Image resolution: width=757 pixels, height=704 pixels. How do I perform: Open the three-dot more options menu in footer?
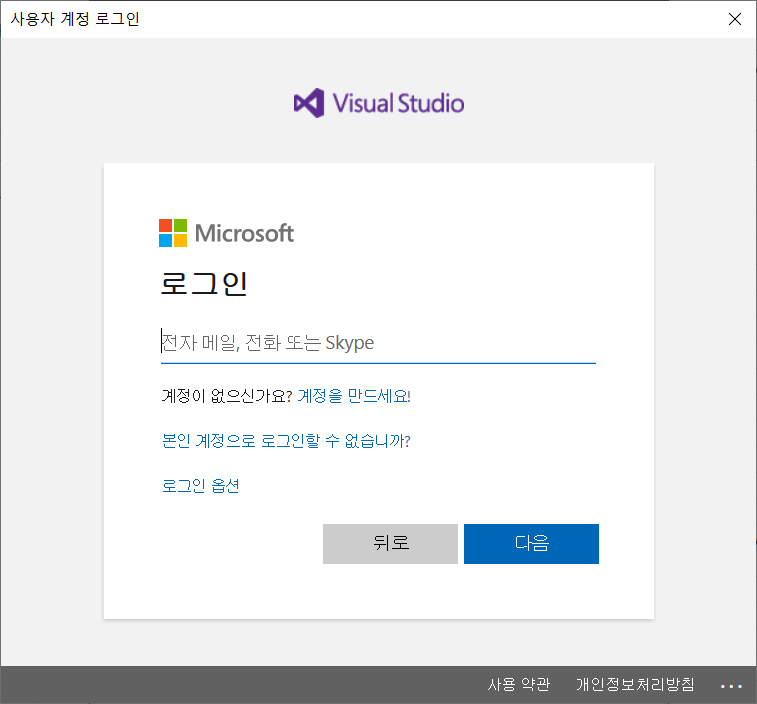[x=731, y=686]
